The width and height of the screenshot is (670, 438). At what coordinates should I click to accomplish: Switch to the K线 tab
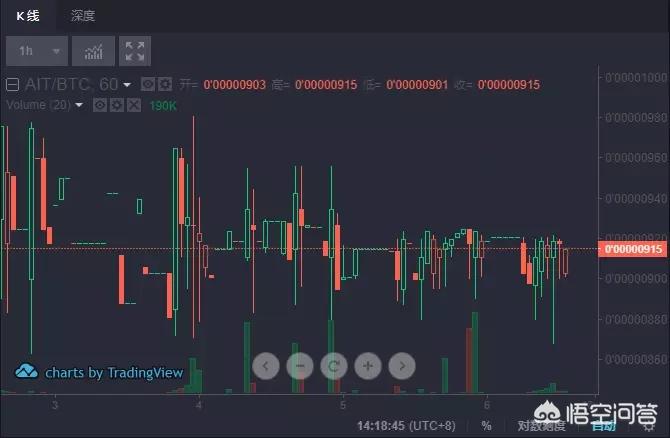(26, 16)
